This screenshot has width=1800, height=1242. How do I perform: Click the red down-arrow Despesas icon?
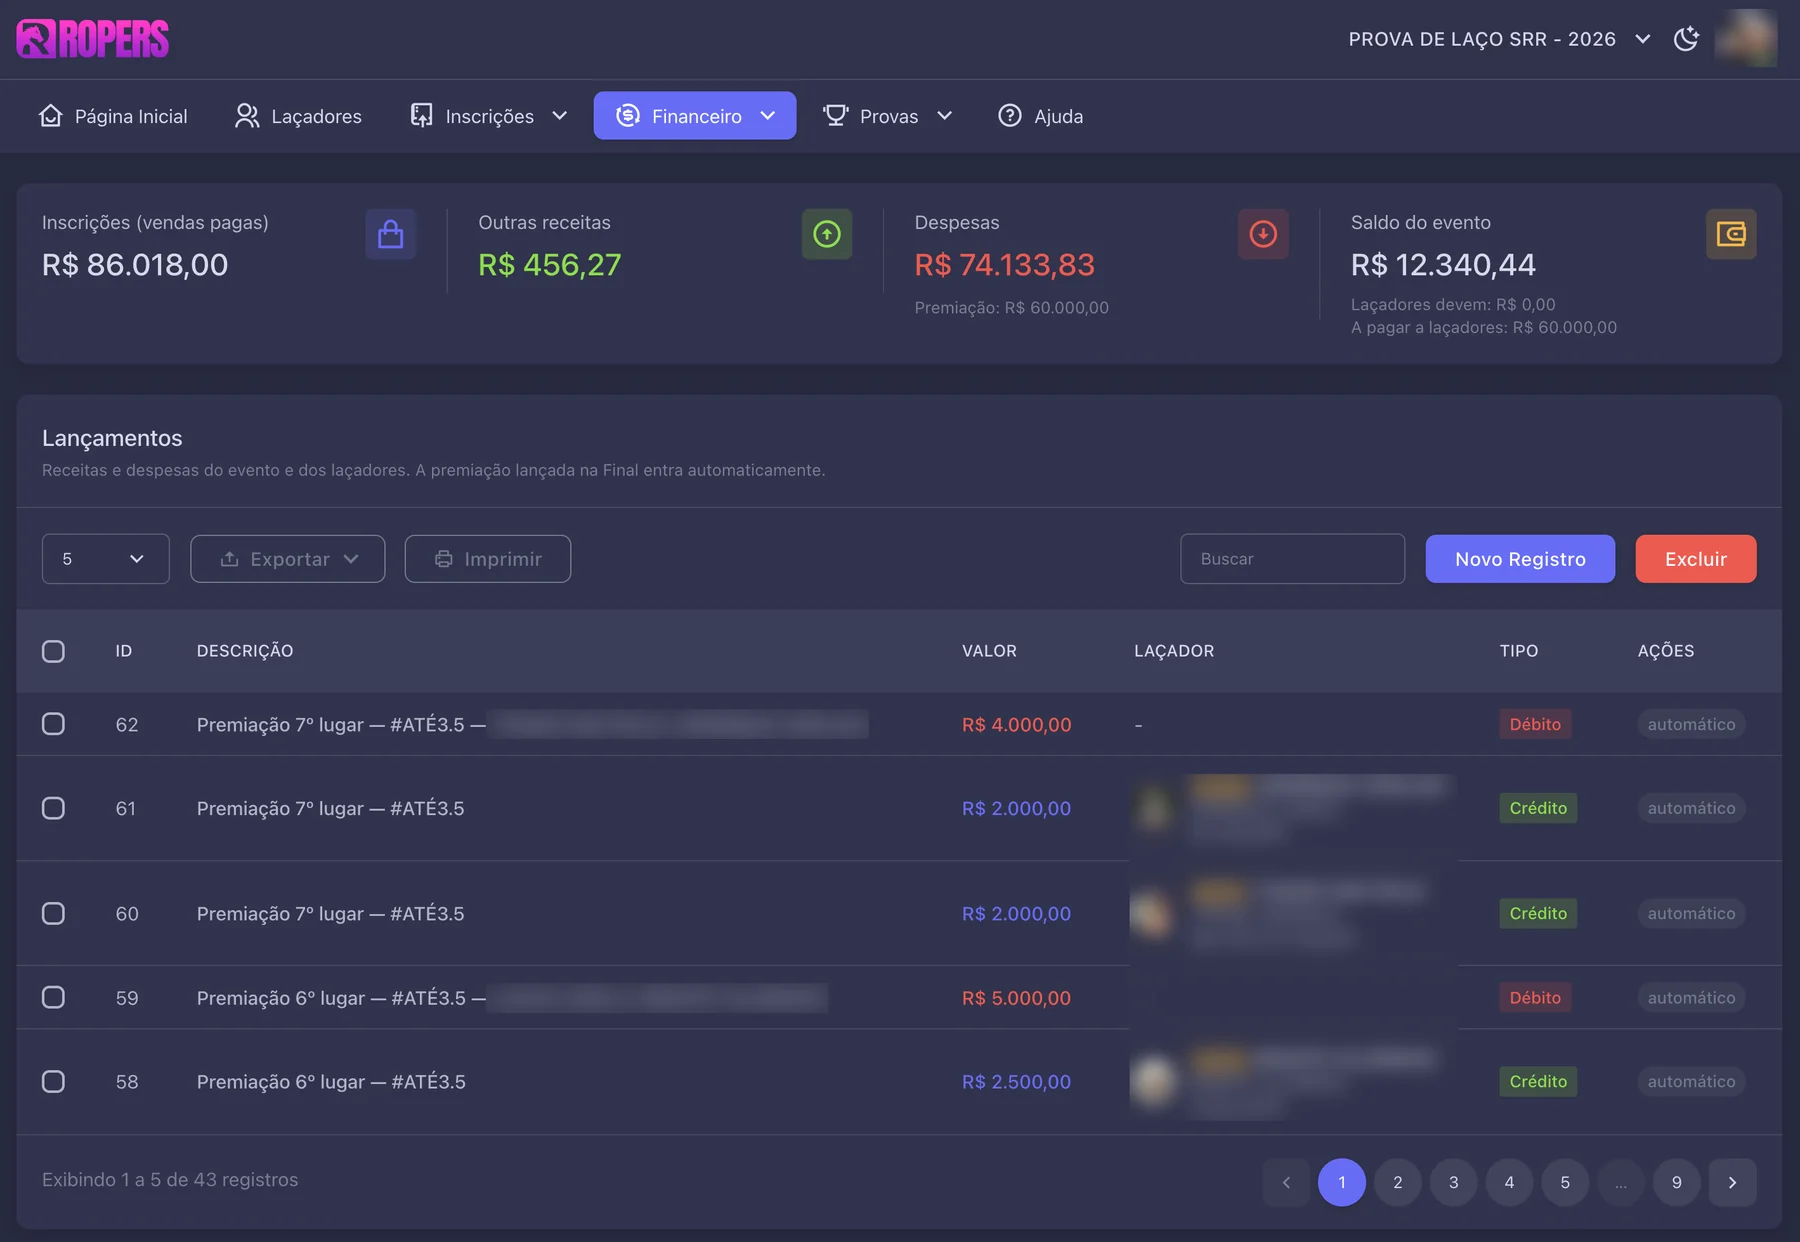pyautogui.click(x=1263, y=234)
